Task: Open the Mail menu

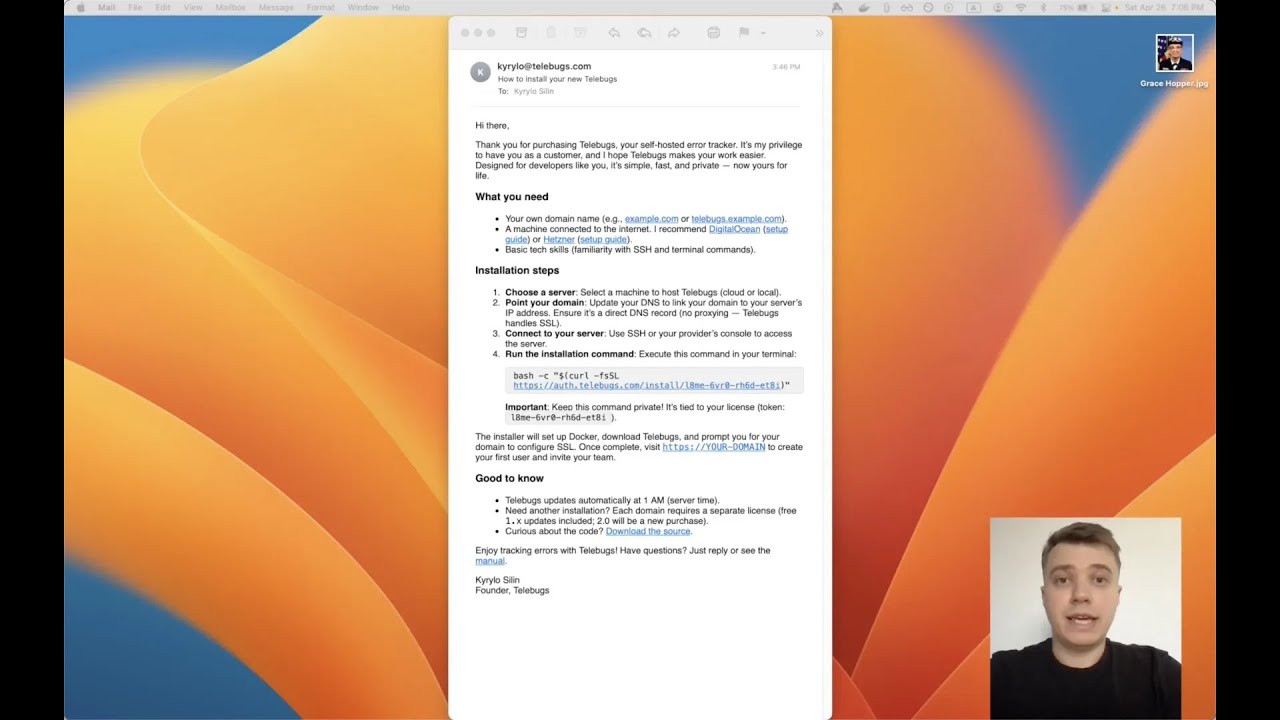Action: 106,7
